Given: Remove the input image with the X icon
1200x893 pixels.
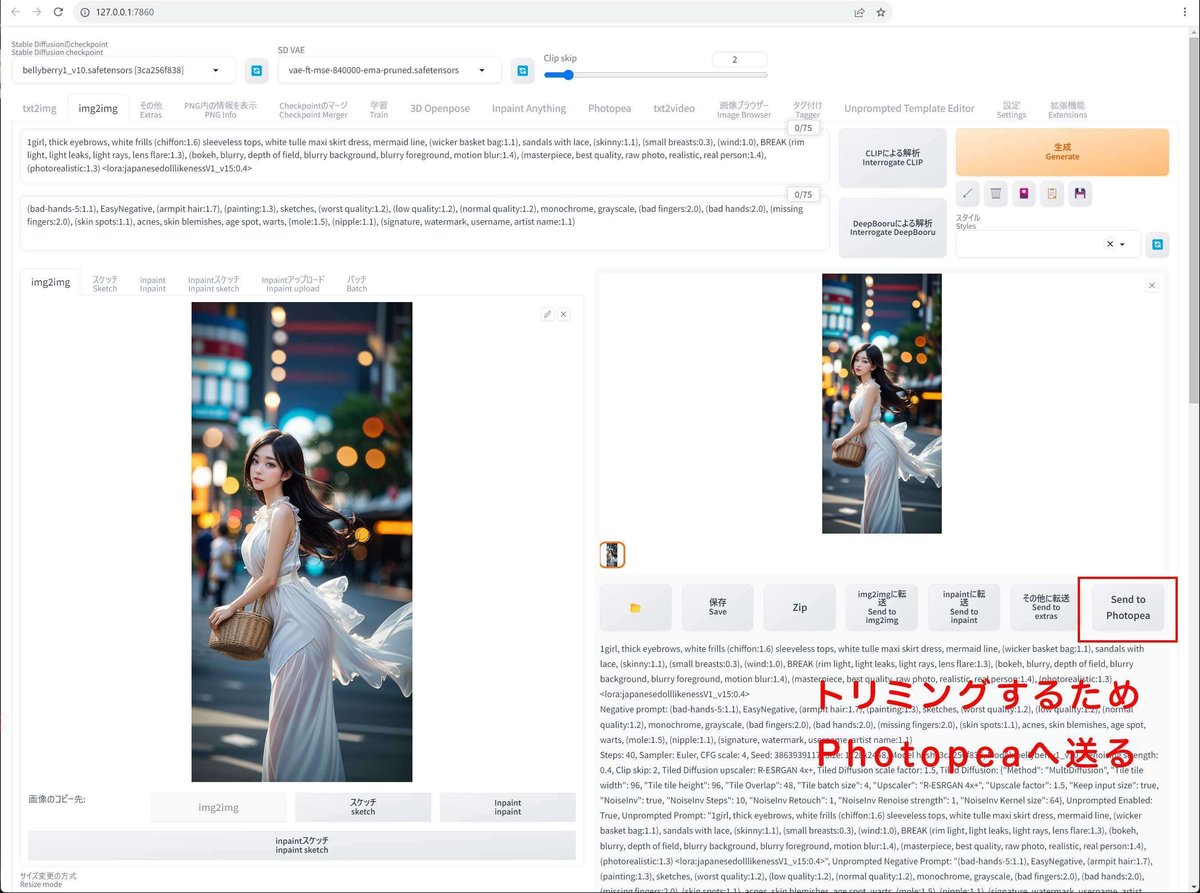Looking at the screenshot, I should [564, 314].
